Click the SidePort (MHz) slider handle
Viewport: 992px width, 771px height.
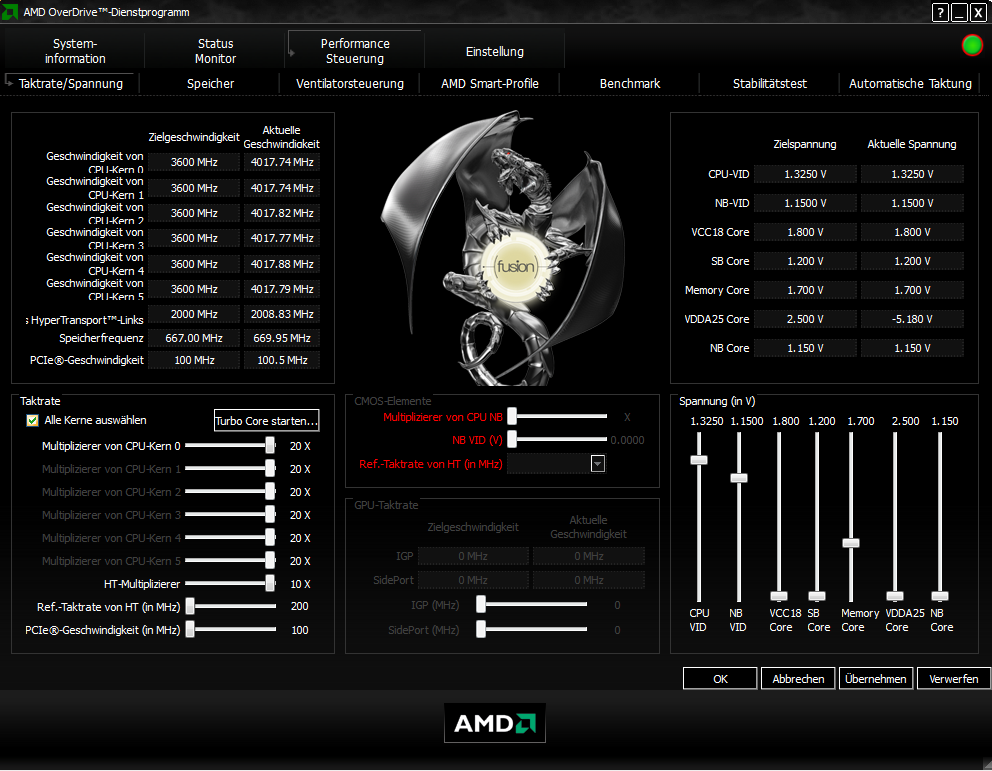click(x=481, y=629)
